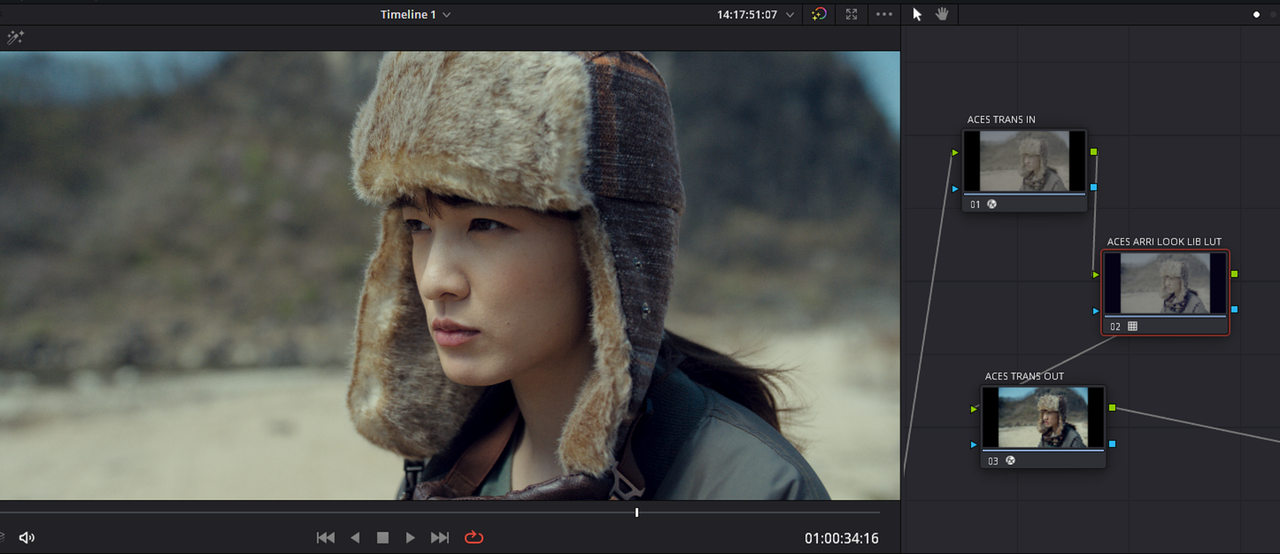Click node number 02
This screenshot has height=554, width=1280.
tap(1116, 326)
